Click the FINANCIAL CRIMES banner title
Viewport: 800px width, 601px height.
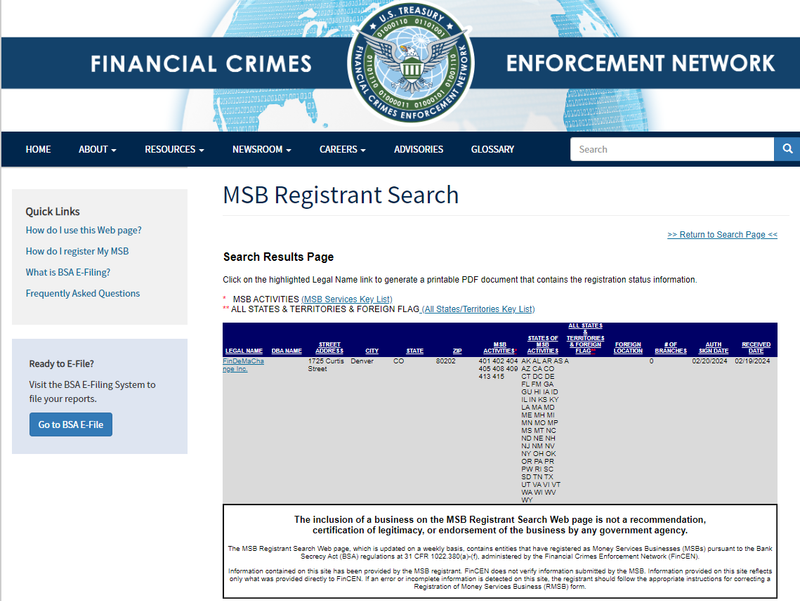[x=201, y=64]
